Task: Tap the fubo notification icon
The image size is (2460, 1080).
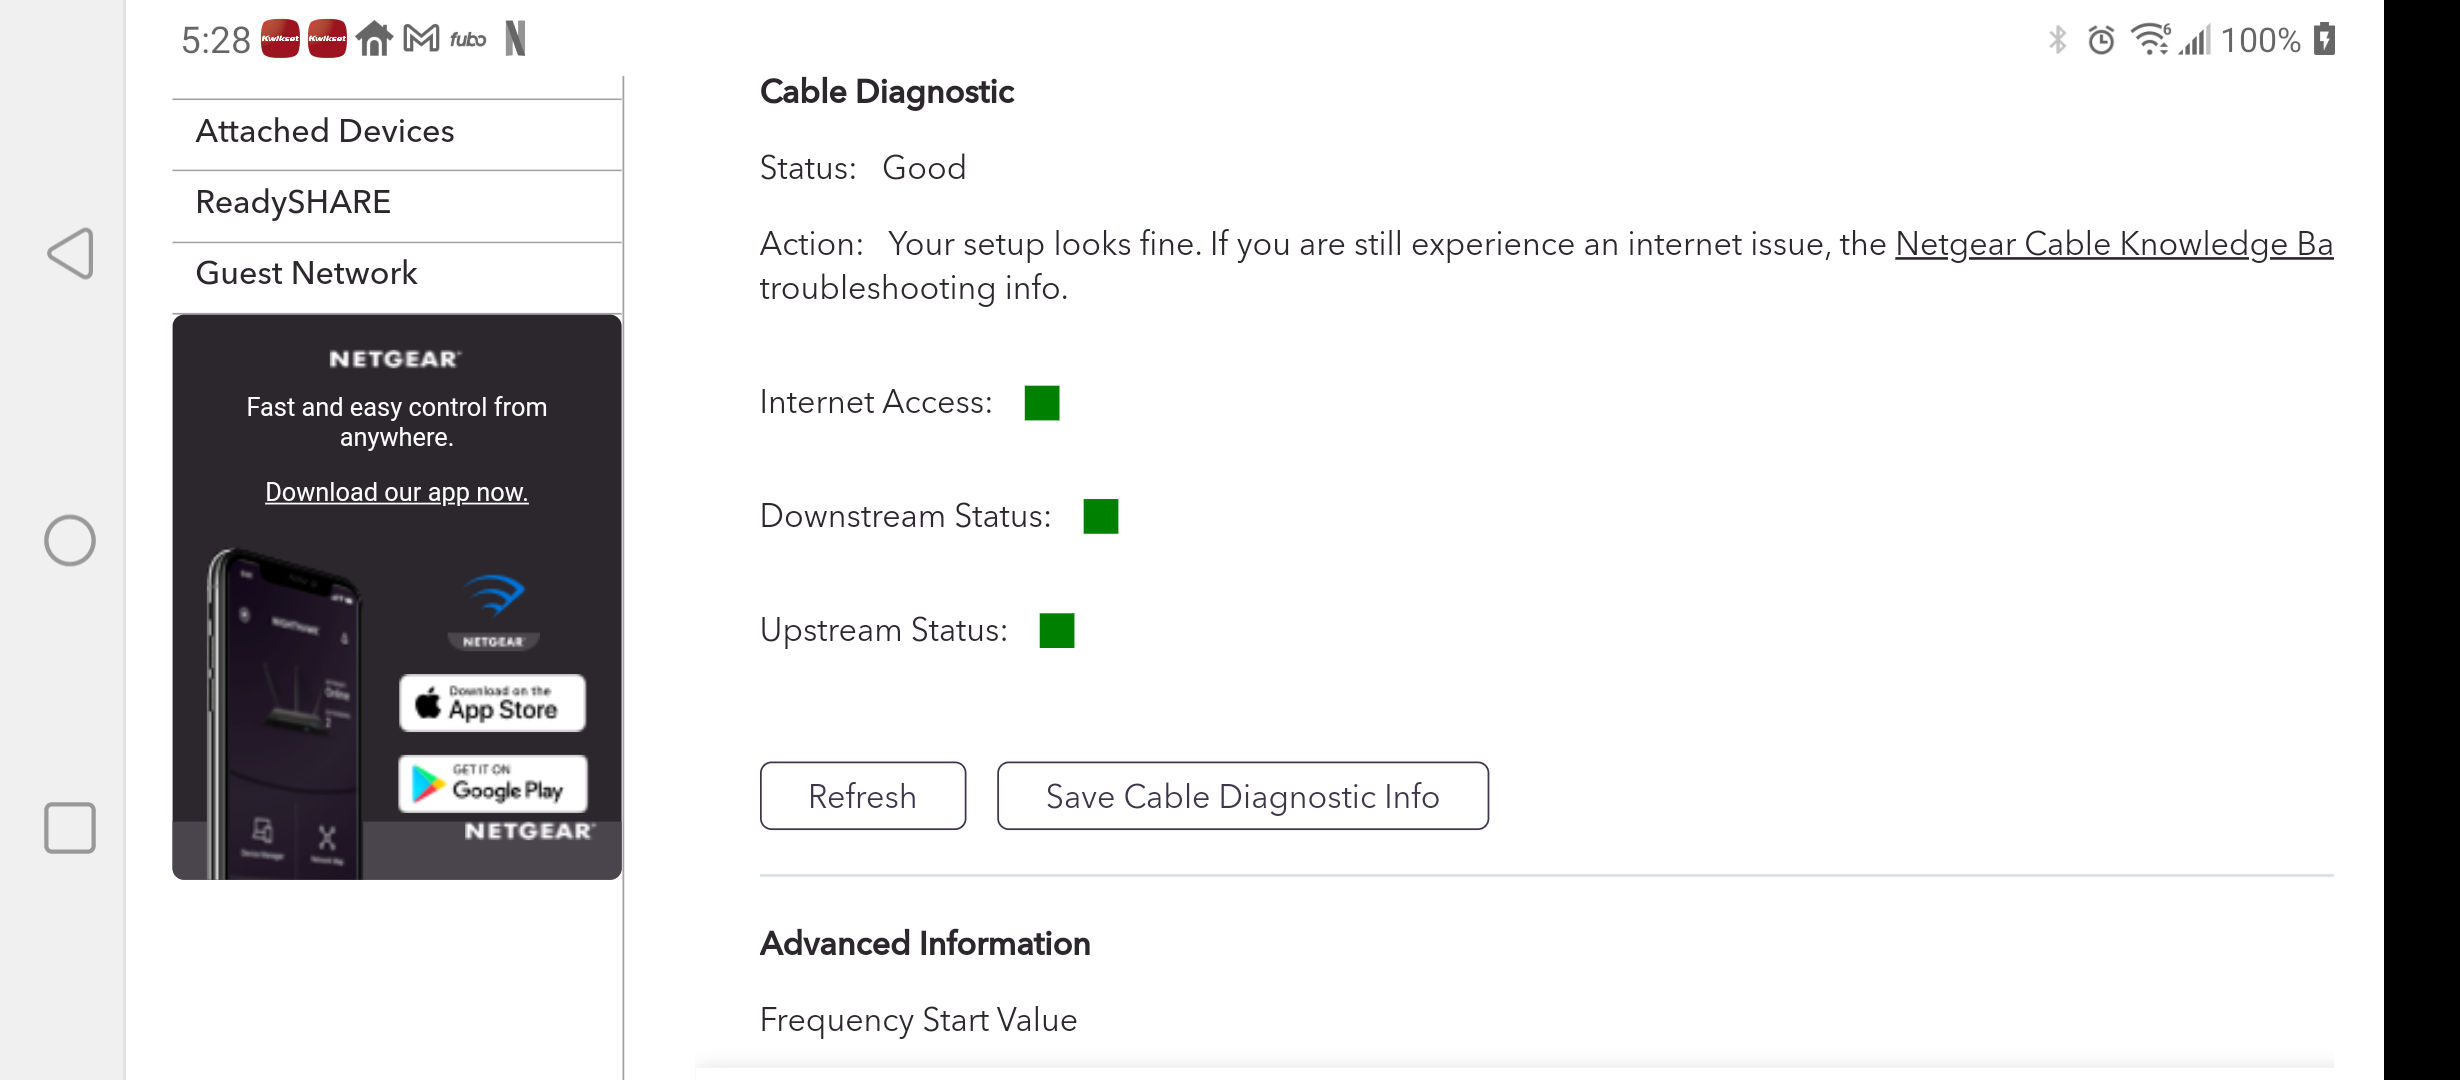Action: (x=467, y=39)
